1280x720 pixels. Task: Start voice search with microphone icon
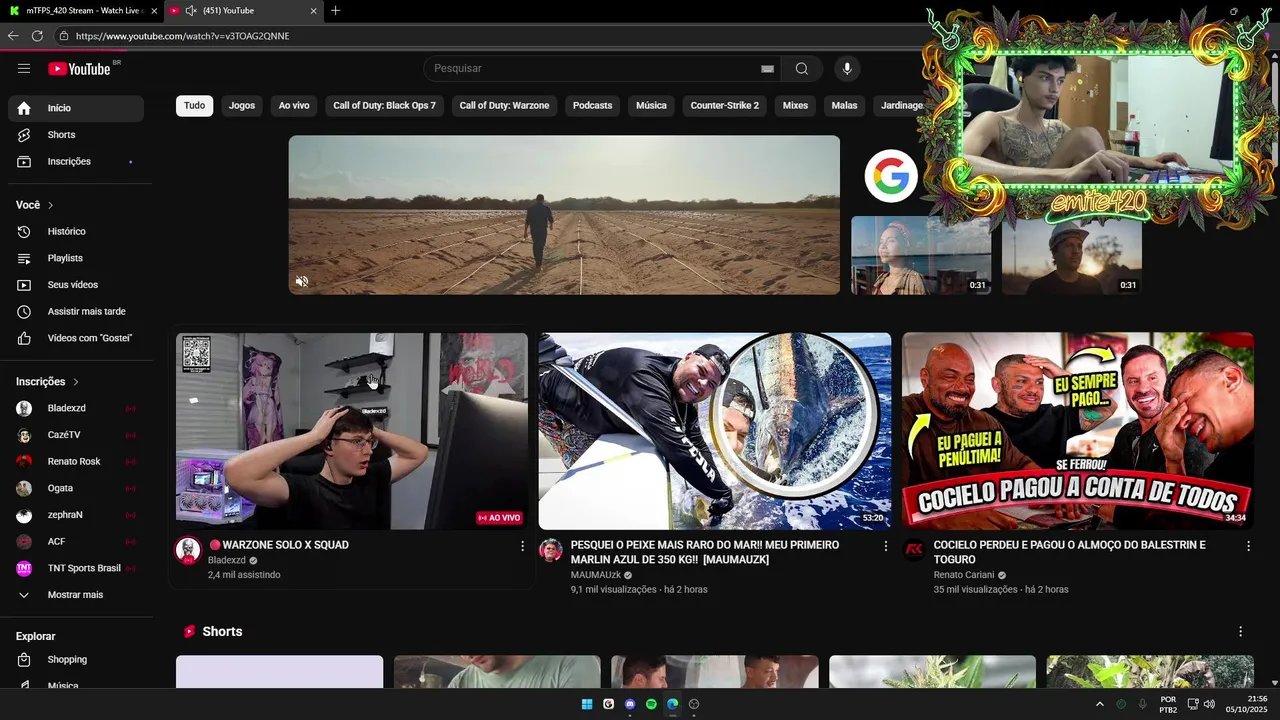pyautogui.click(x=847, y=68)
